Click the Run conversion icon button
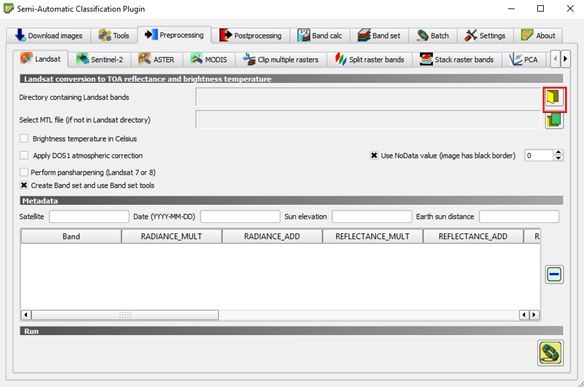 (550, 353)
